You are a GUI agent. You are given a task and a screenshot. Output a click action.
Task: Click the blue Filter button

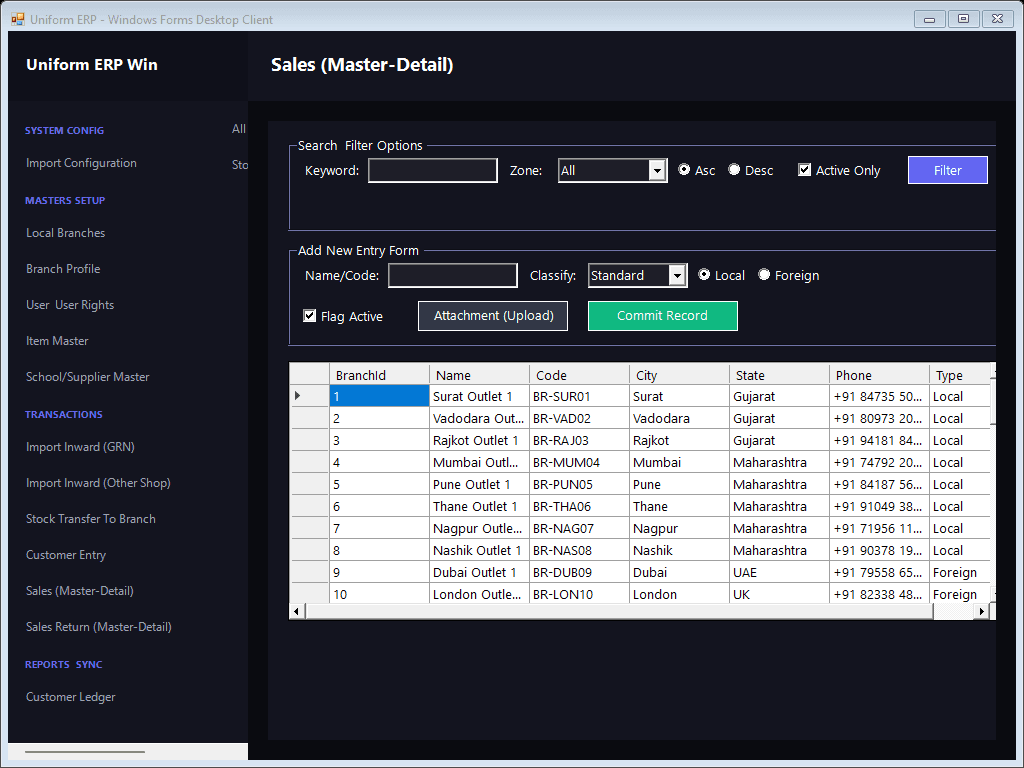coord(947,170)
